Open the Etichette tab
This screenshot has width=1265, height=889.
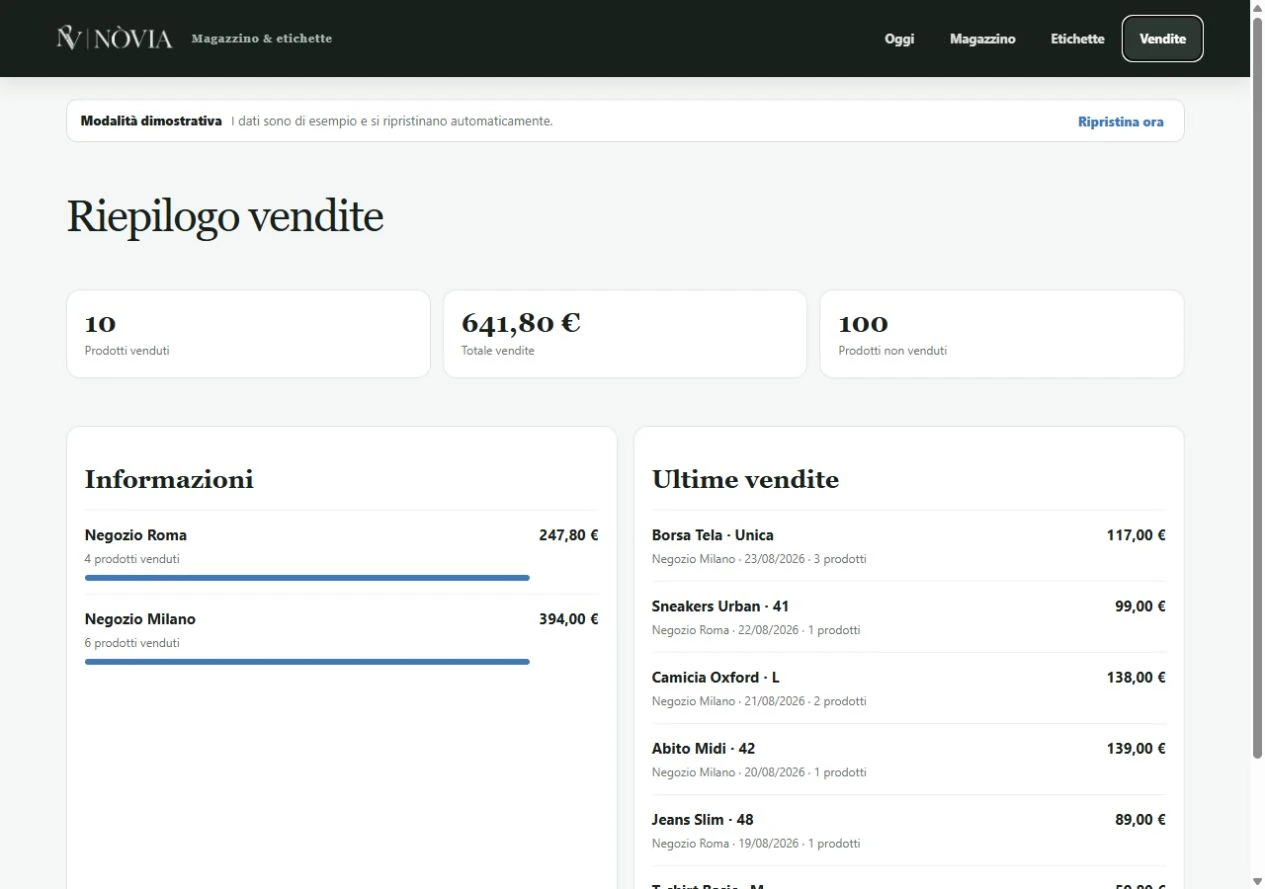click(x=1077, y=39)
